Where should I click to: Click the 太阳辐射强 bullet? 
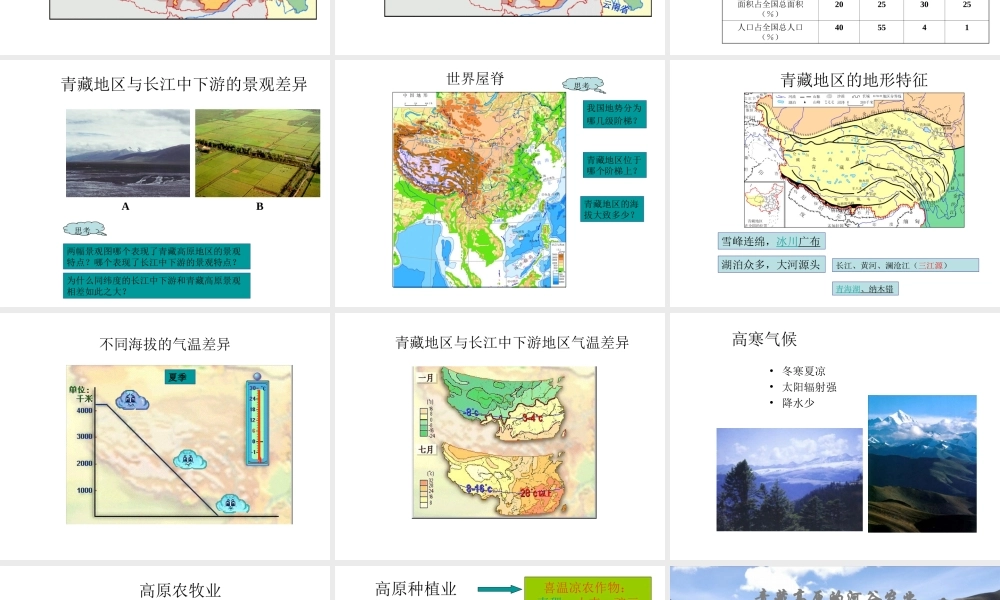(x=809, y=387)
